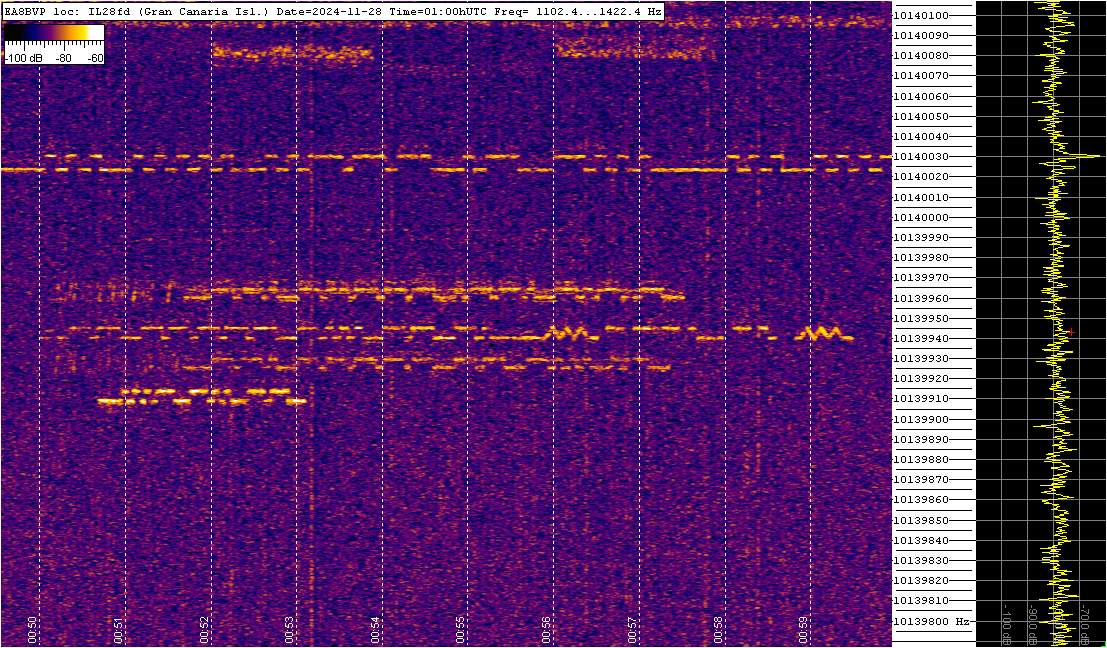
Task: Click the 10139810 frequency scale label
Action: [x=921, y=601]
